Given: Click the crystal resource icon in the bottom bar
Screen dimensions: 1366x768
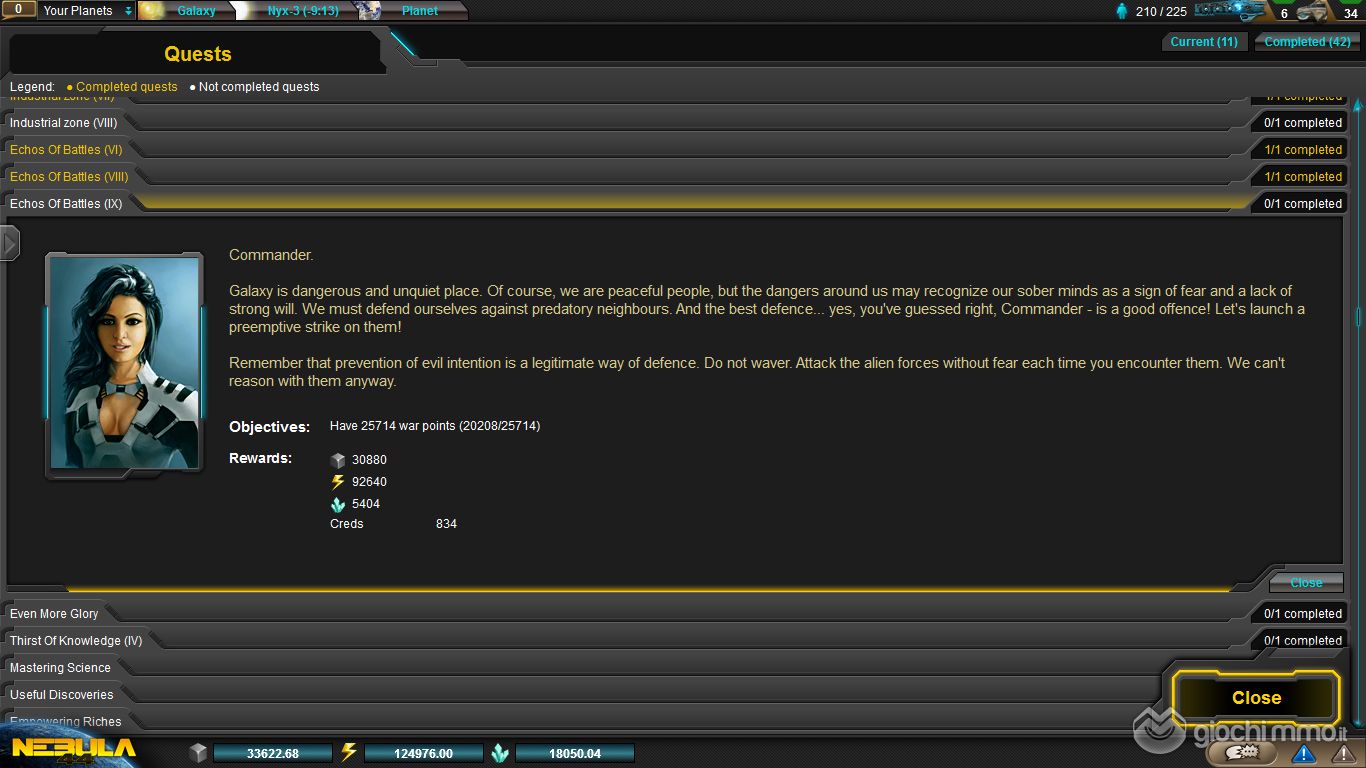Looking at the screenshot, I should 500,753.
